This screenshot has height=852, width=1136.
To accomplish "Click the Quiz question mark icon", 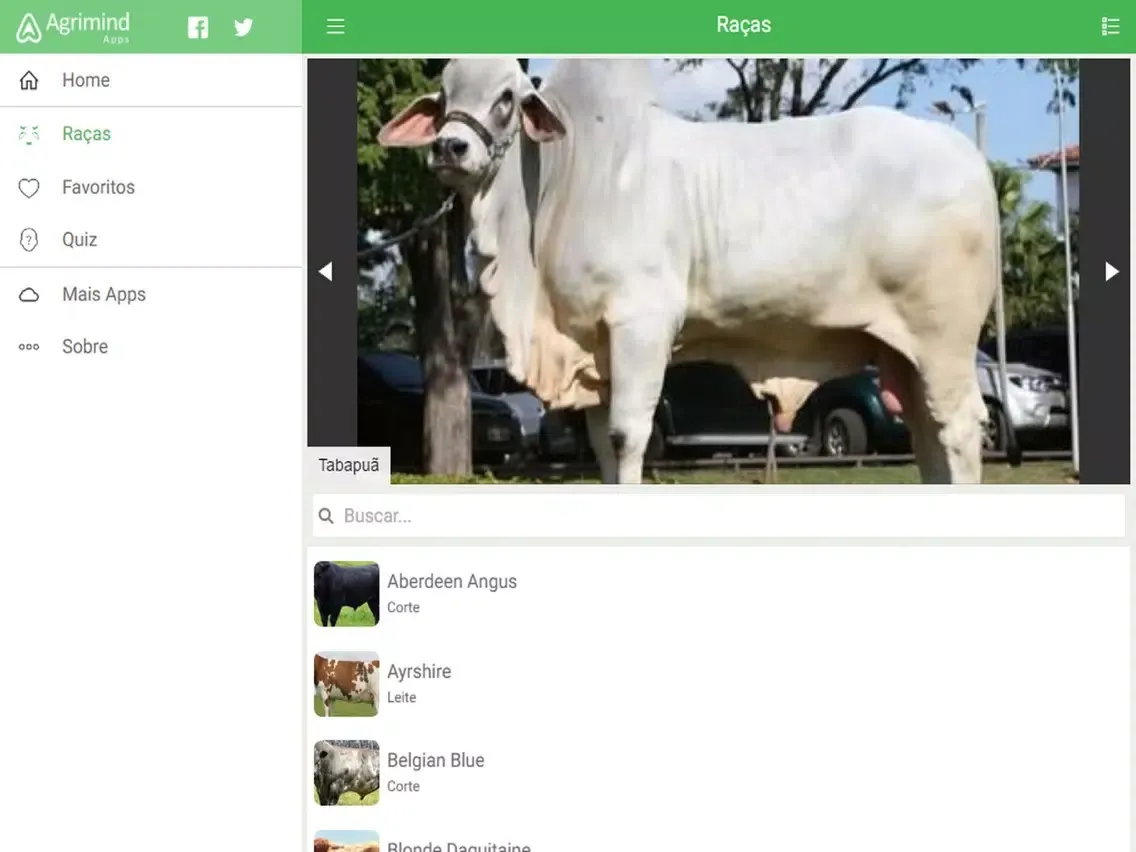I will click(x=29, y=240).
